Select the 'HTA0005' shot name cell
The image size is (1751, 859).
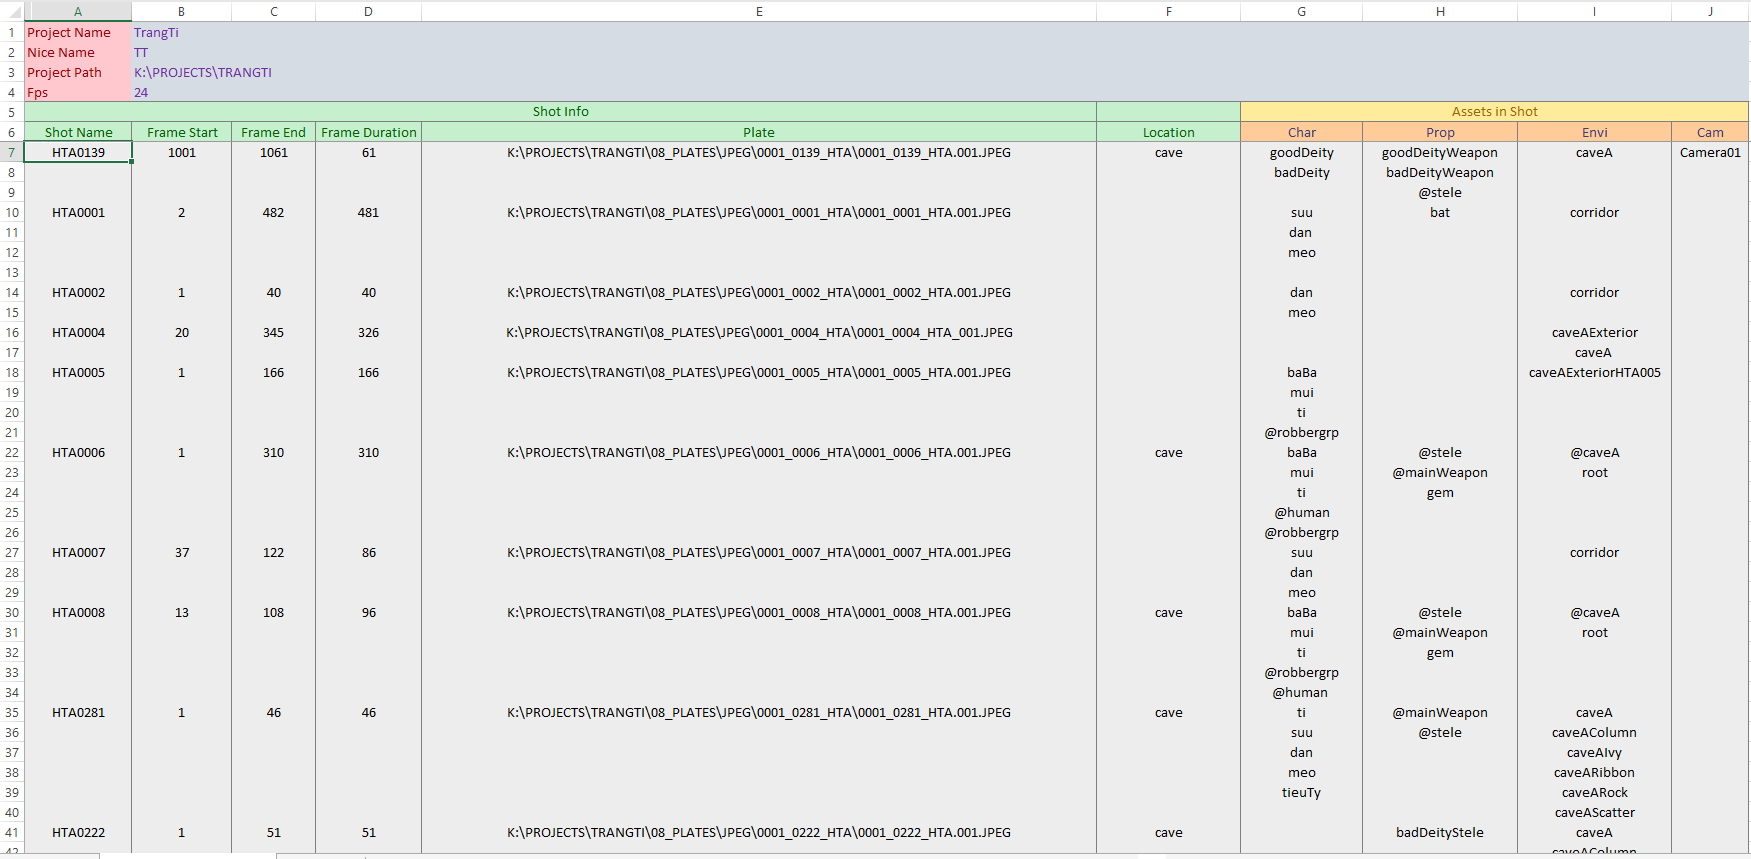pos(78,372)
